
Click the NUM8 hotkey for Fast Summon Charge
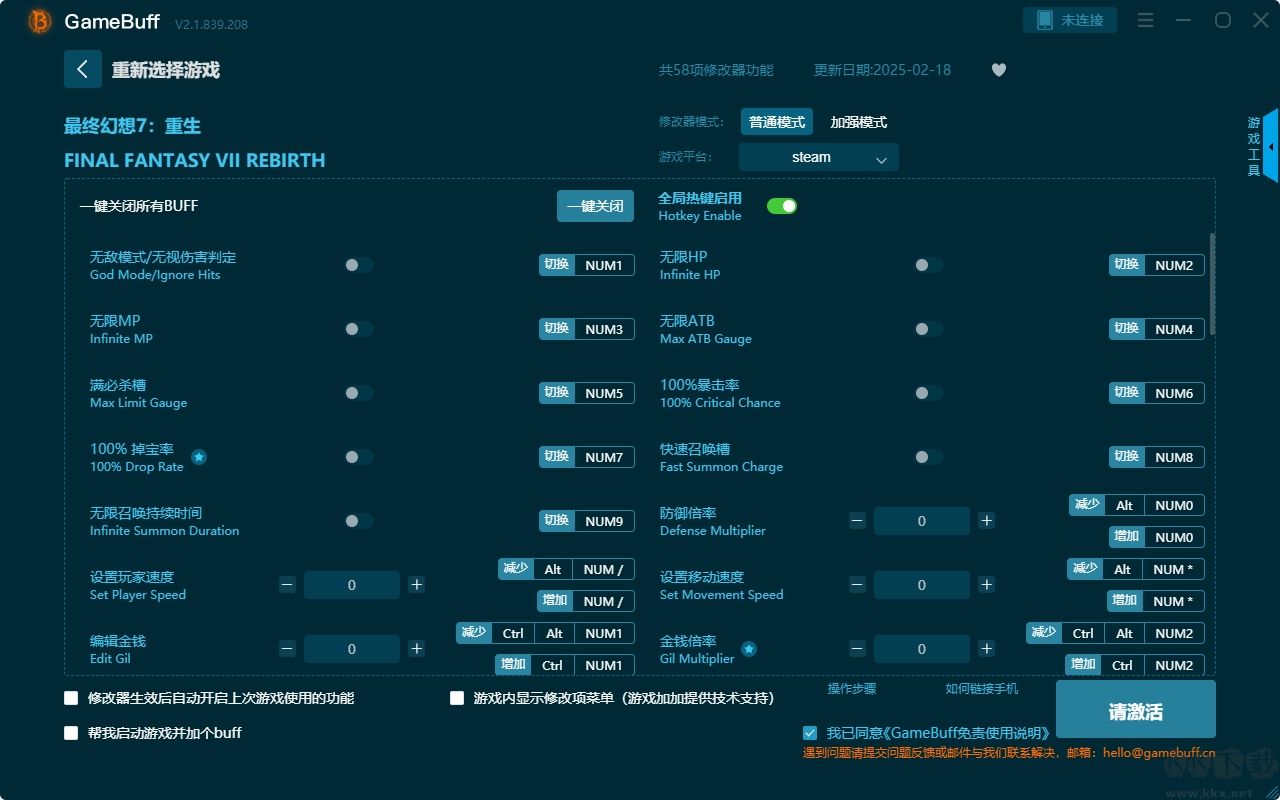1174,457
